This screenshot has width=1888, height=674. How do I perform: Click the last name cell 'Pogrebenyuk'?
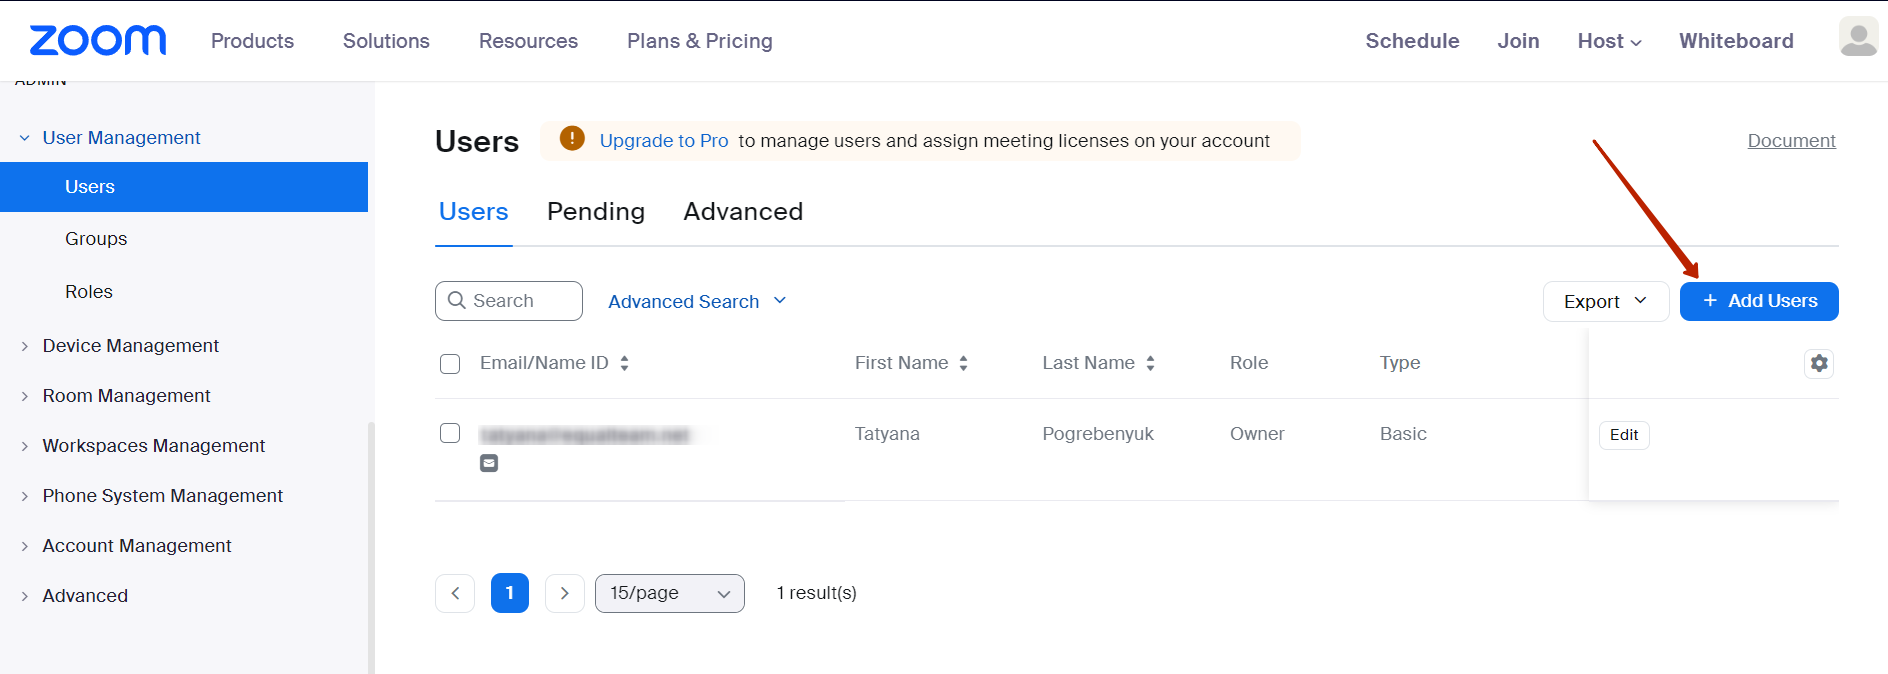(1098, 434)
